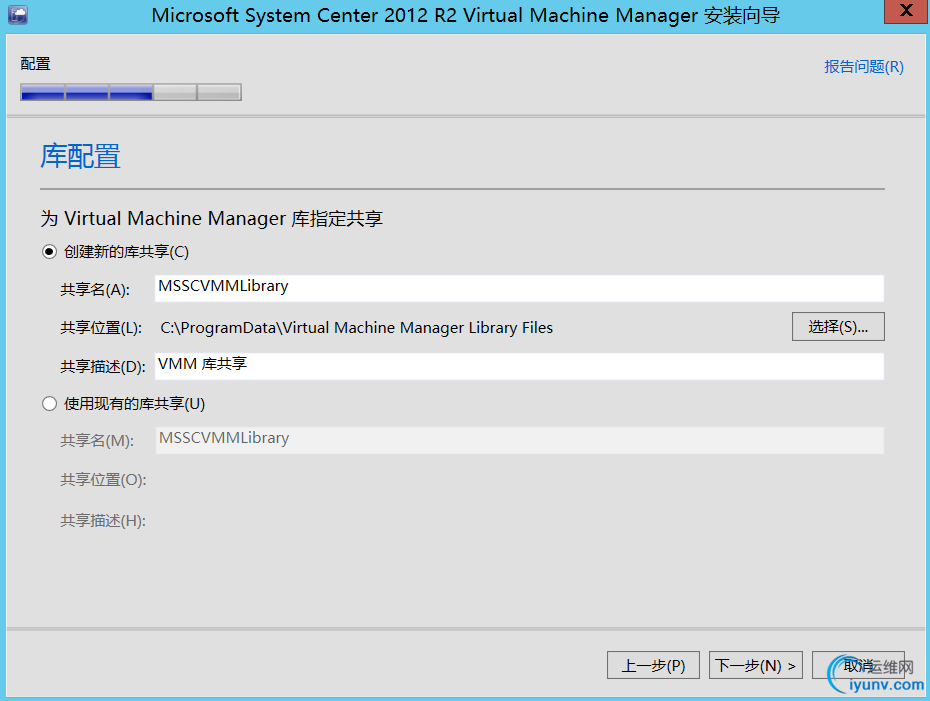
Task: Proceed with the 下一步(N) > button
Action: point(756,665)
